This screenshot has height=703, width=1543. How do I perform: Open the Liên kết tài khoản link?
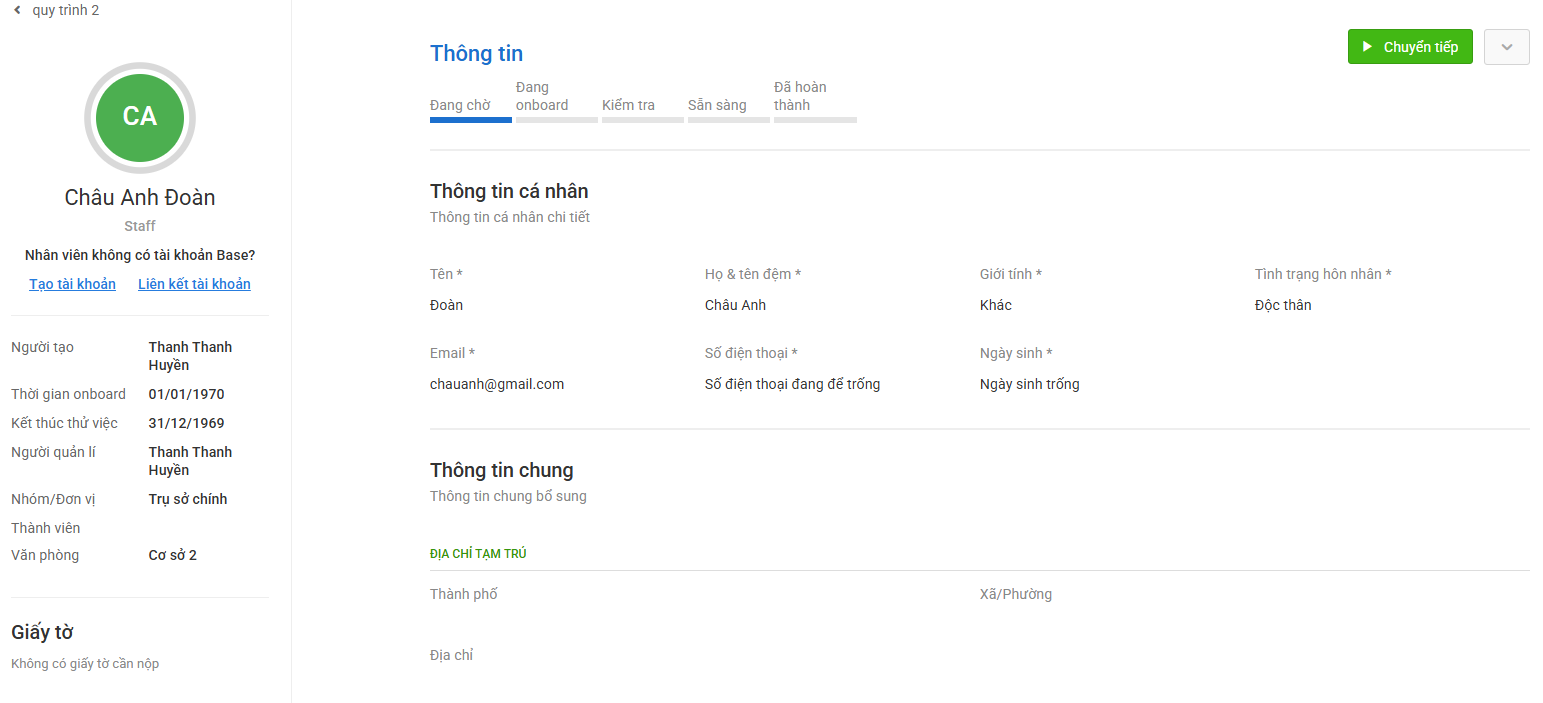pos(194,284)
